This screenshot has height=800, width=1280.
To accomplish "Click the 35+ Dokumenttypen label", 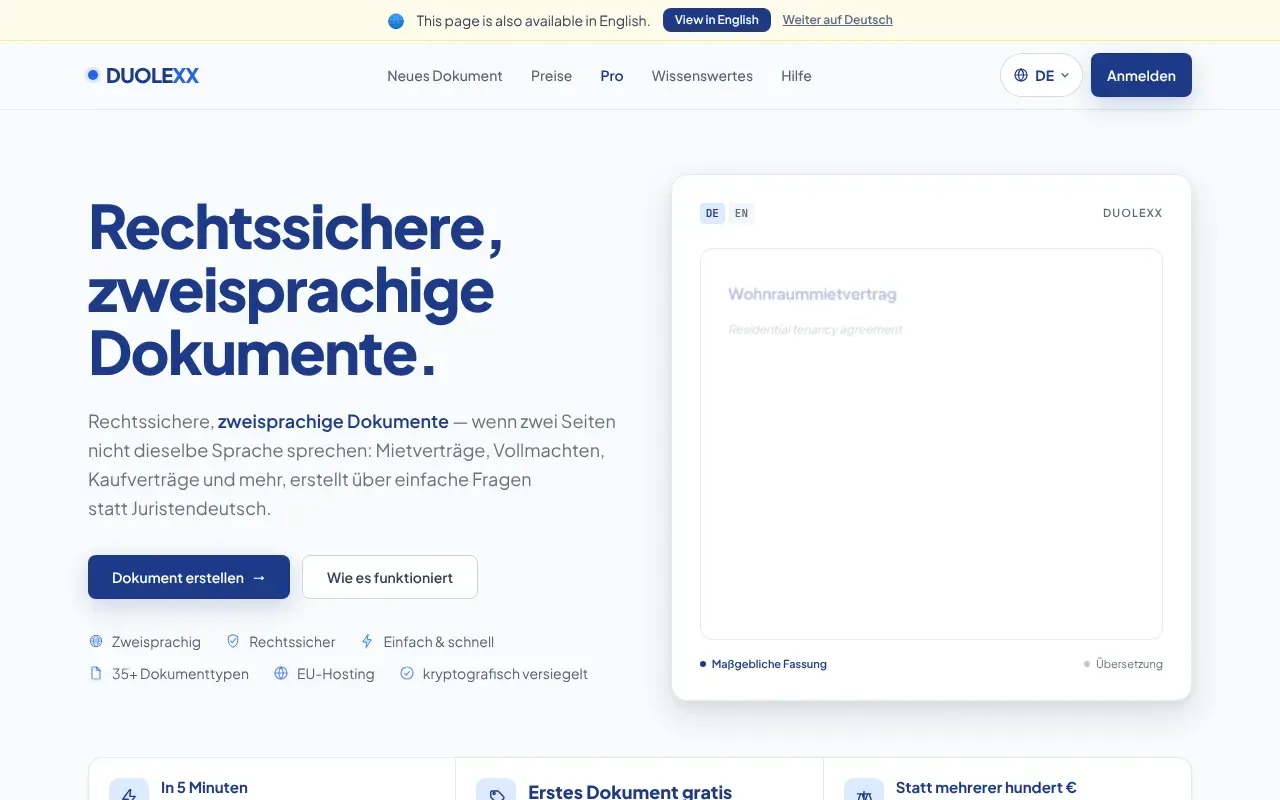I will point(180,674).
